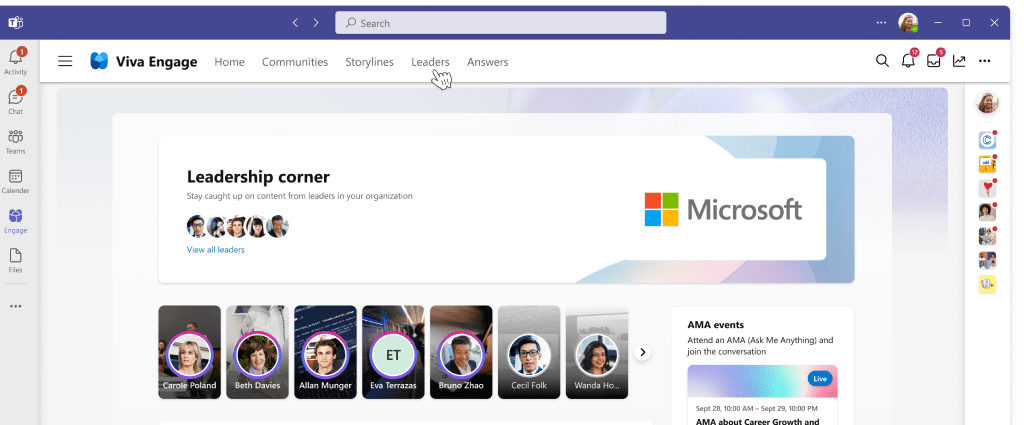Image resolution: width=1024 pixels, height=425 pixels.
Task: Open Viva Engage search magnifier icon
Action: point(882,61)
